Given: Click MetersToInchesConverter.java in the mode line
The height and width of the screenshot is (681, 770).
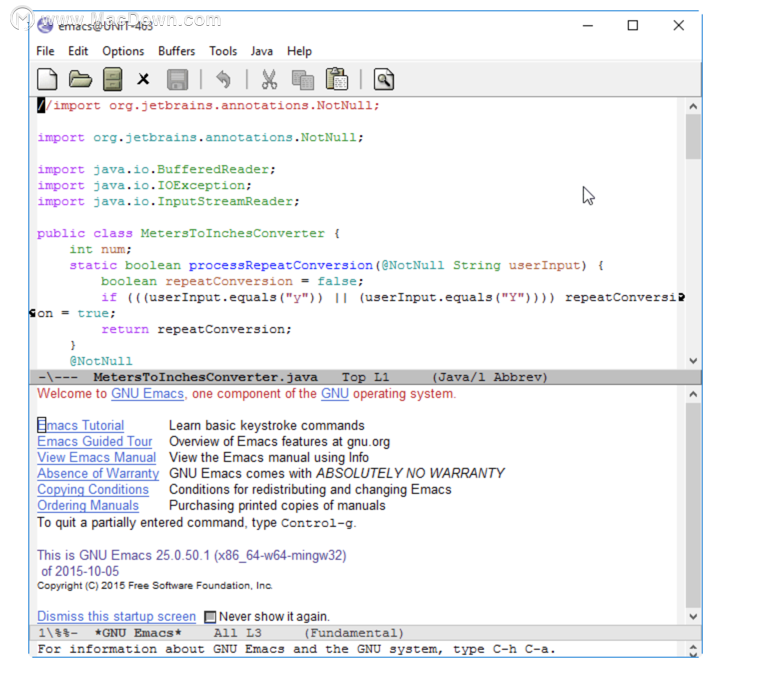Looking at the screenshot, I should 205,377.
